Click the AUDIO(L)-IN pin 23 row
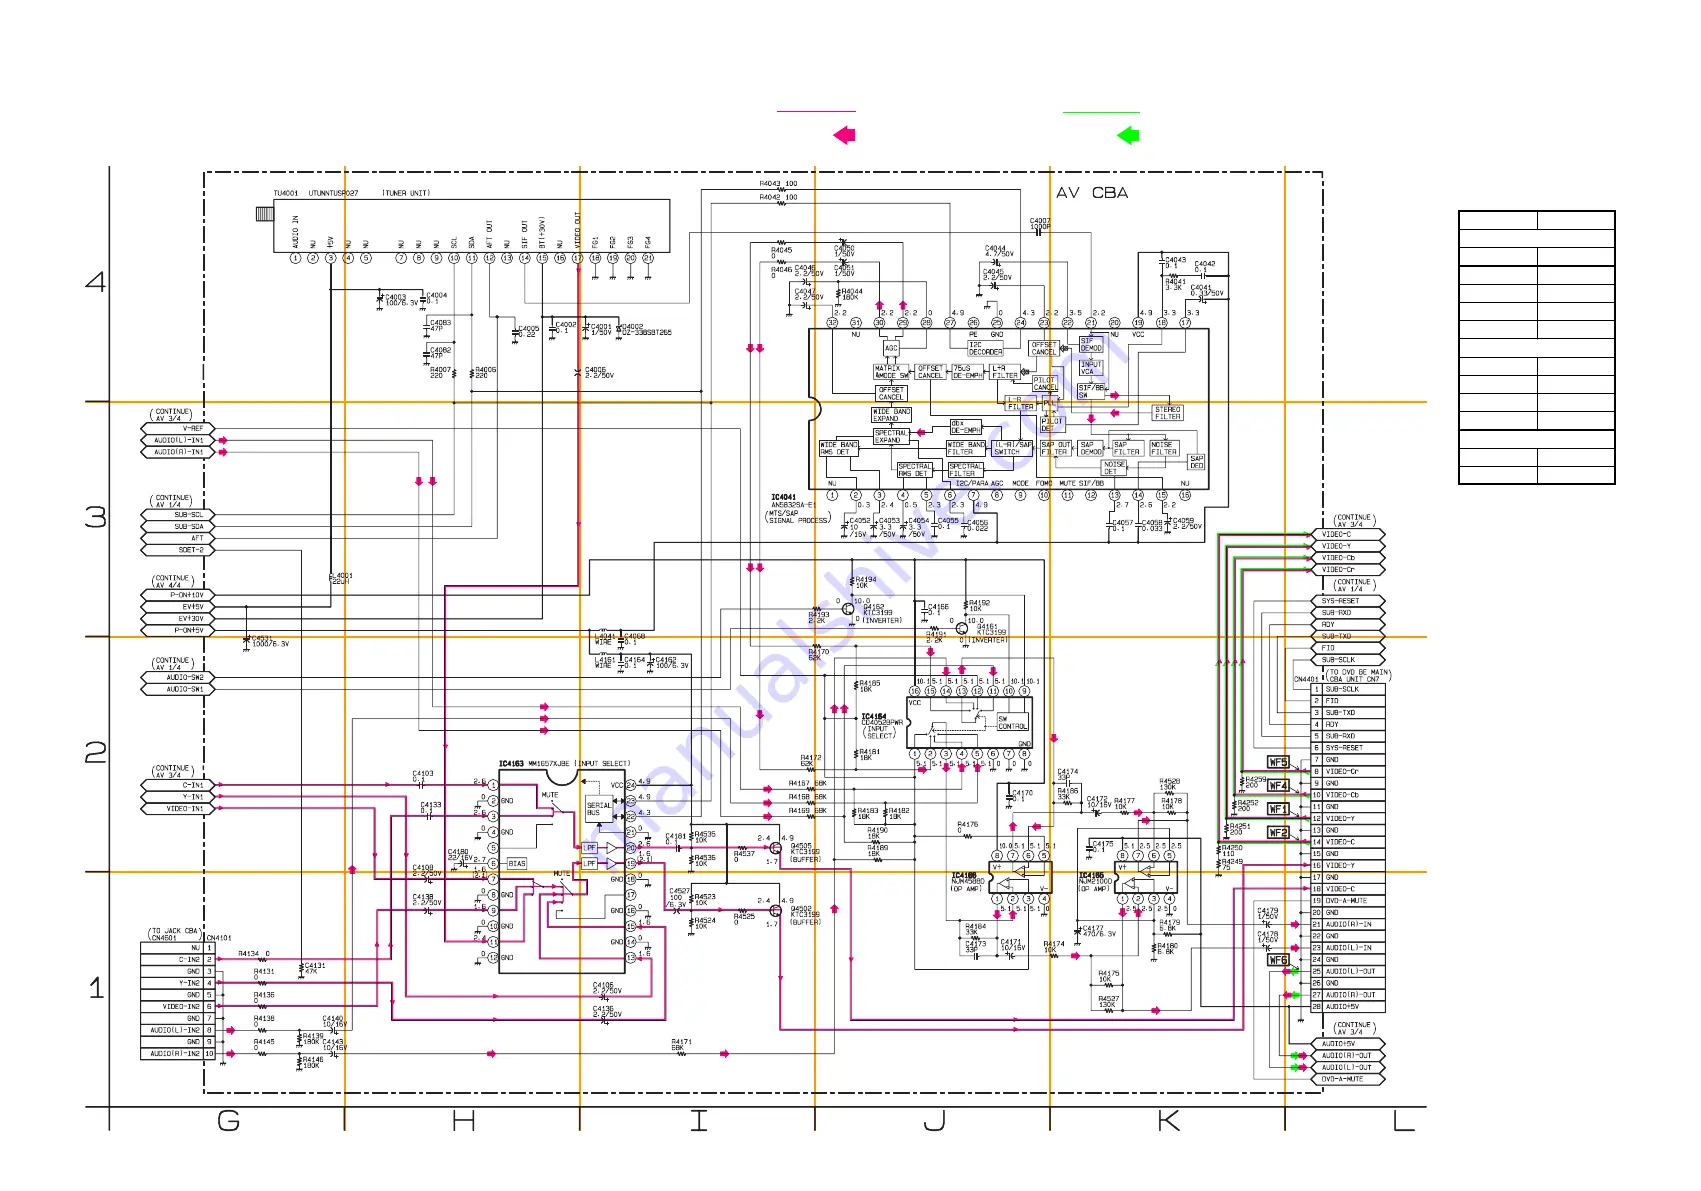Screen dimensions: 1701x1191 point(1348,948)
